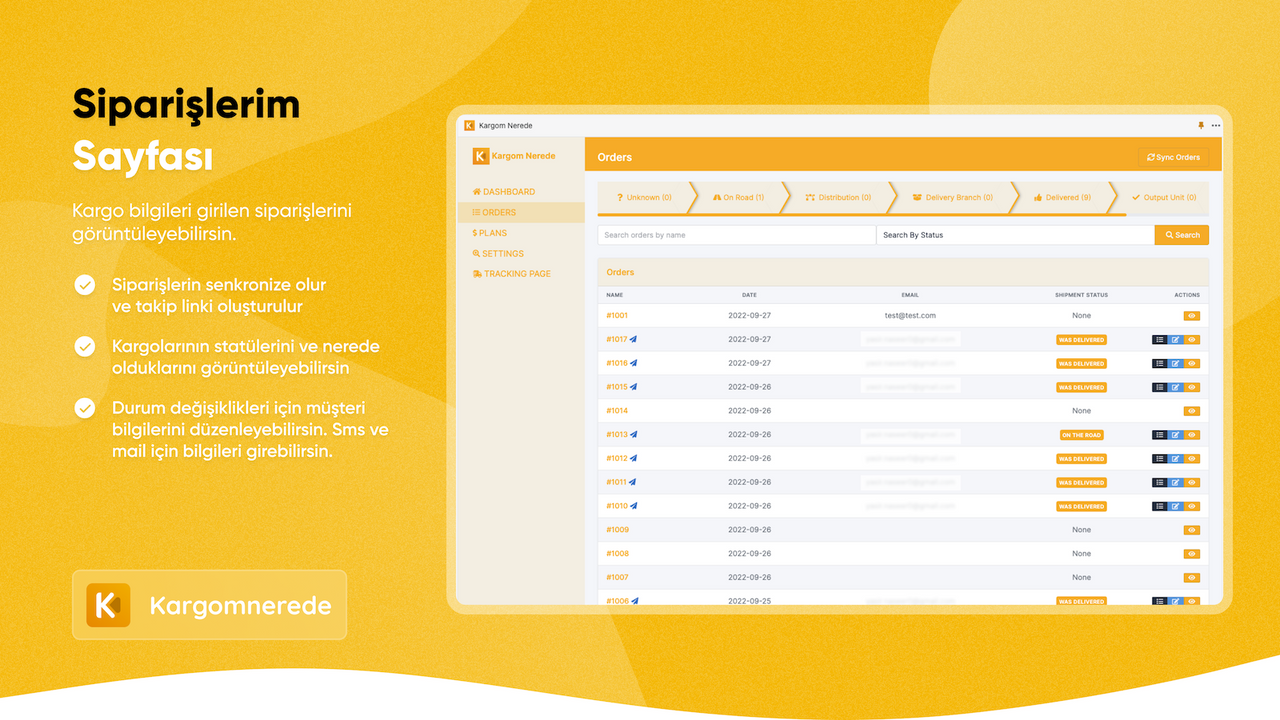1280x720 pixels.
Task: Click the edit icon for order #1015
Action: (x=1176, y=387)
